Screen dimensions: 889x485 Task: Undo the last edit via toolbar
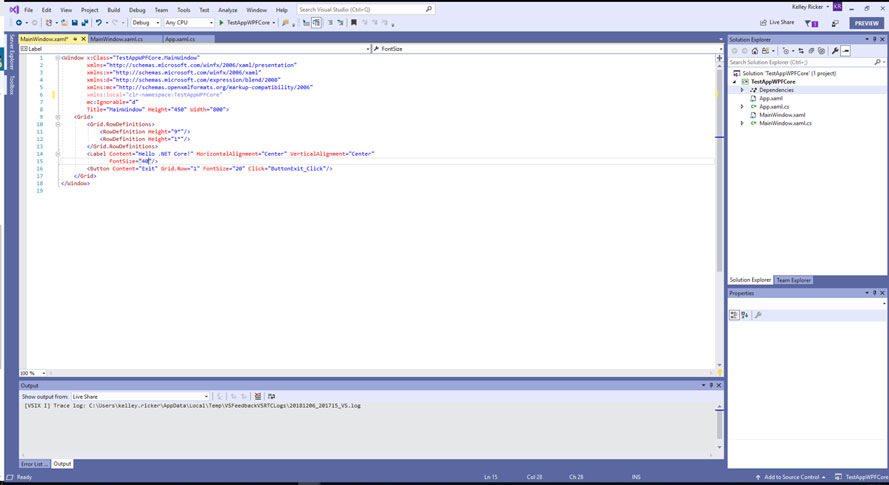(99, 23)
